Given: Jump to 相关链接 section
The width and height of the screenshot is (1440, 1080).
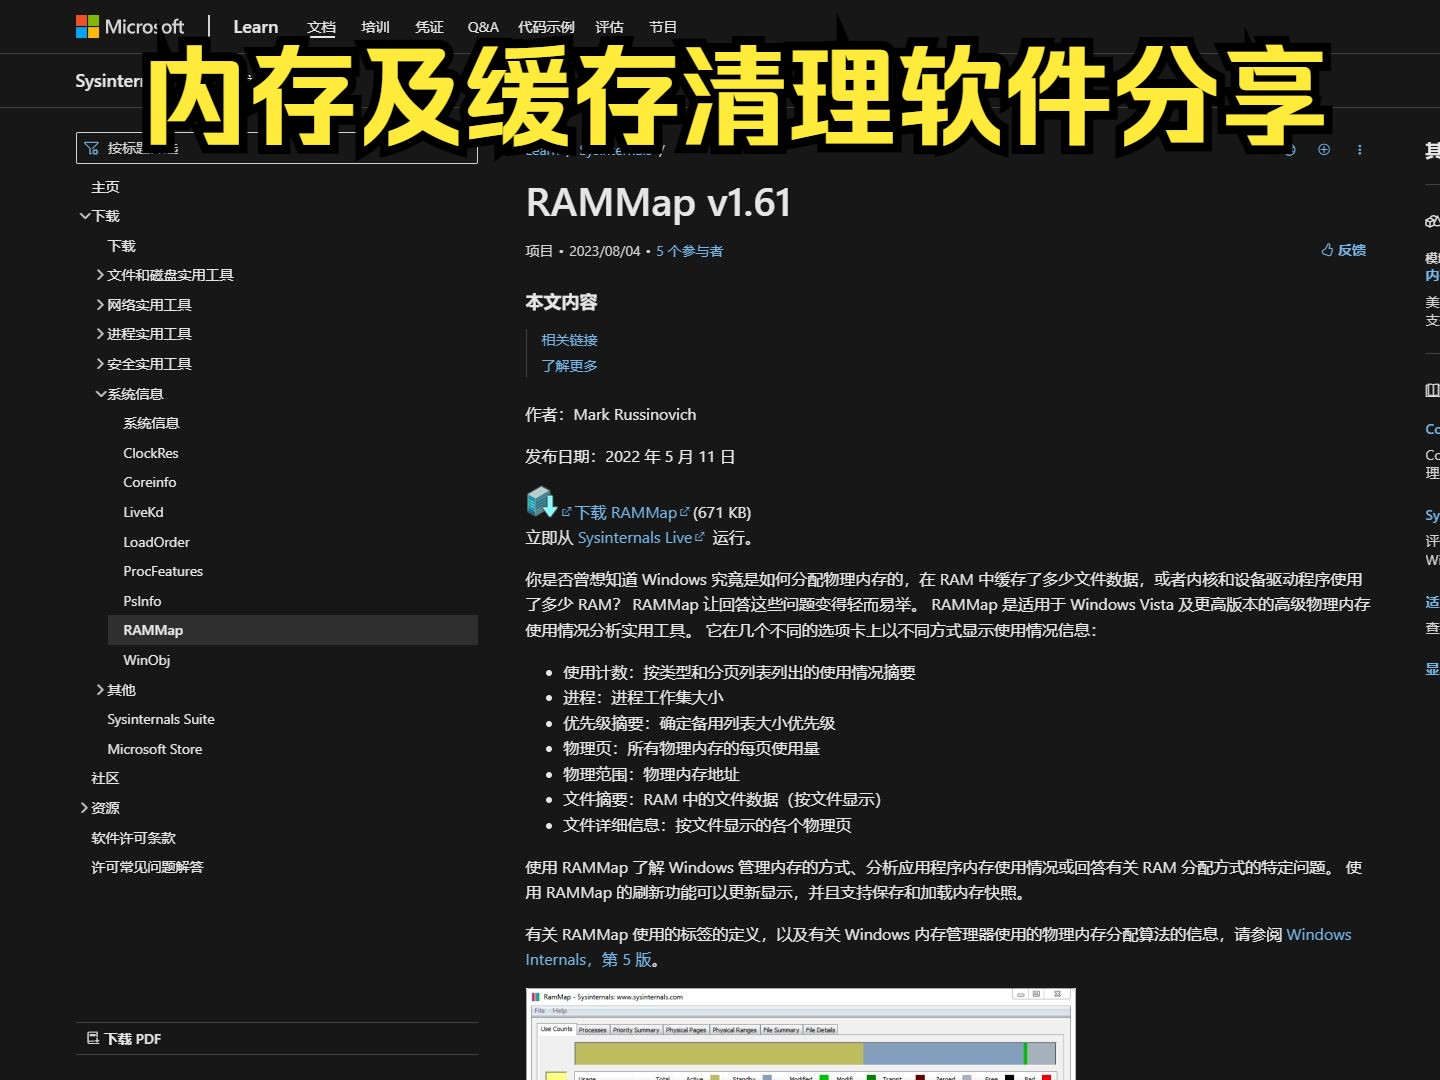Looking at the screenshot, I should pyautogui.click(x=569, y=340).
